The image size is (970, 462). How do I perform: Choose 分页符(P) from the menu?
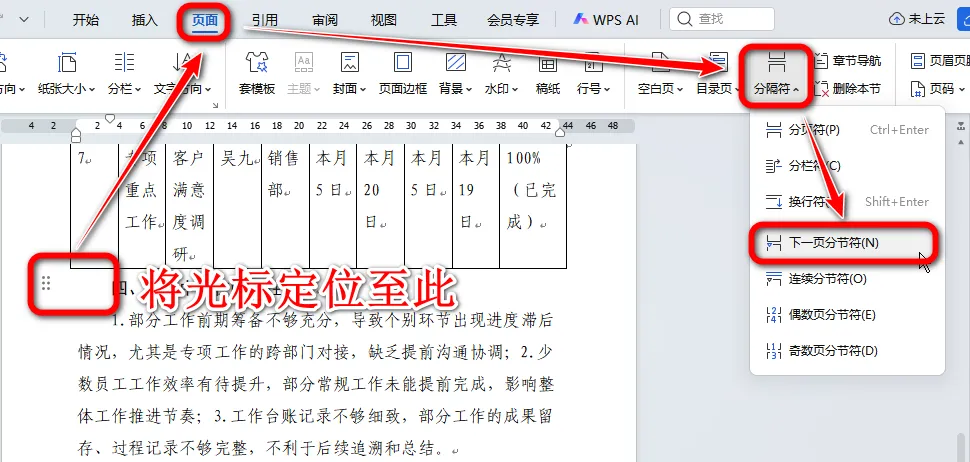(x=847, y=130)
